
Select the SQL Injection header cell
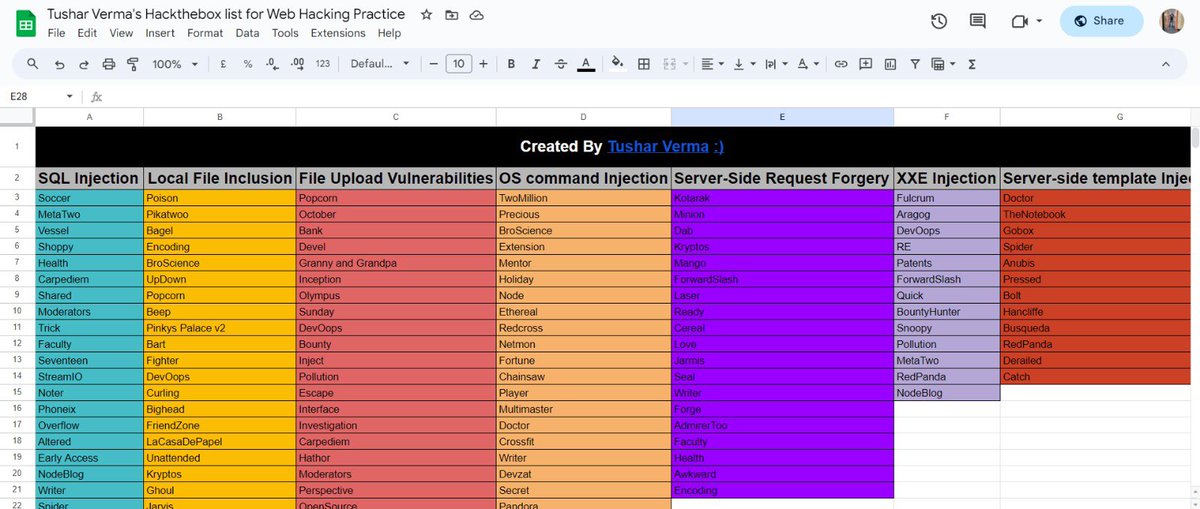pos(89,178)
